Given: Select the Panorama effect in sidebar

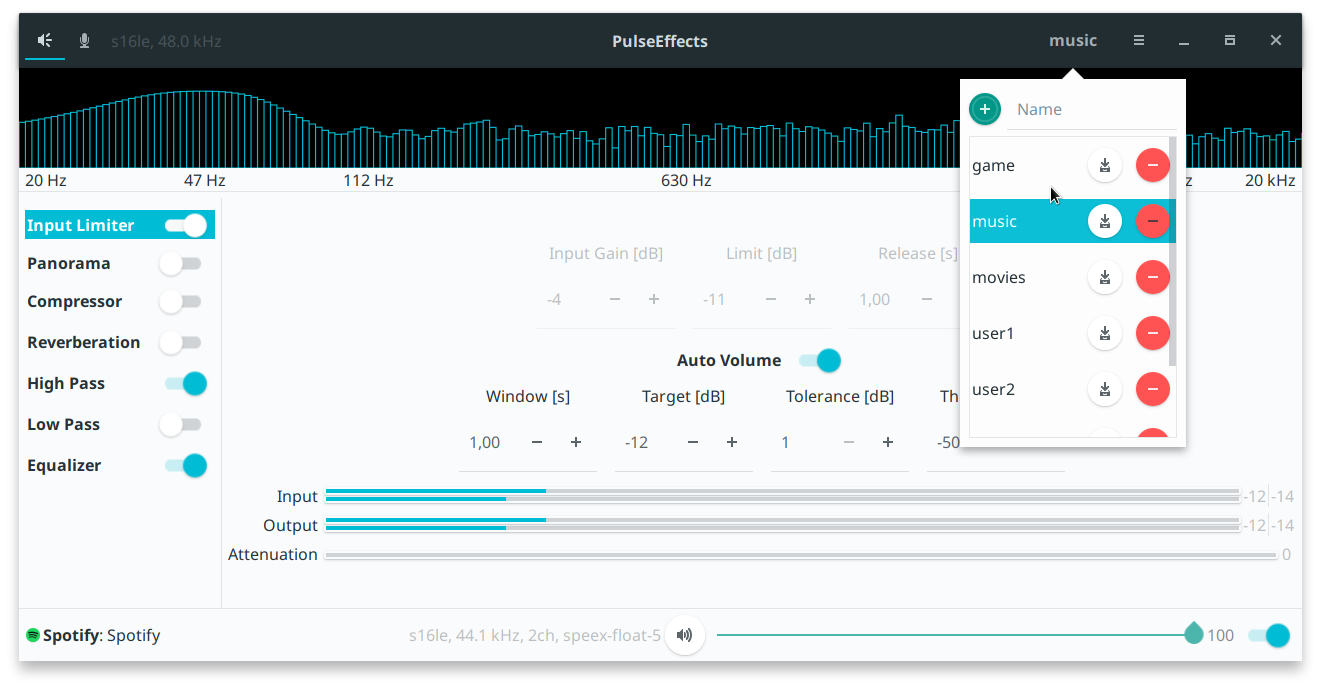Looking at the screenshot, I should [68, 264].
